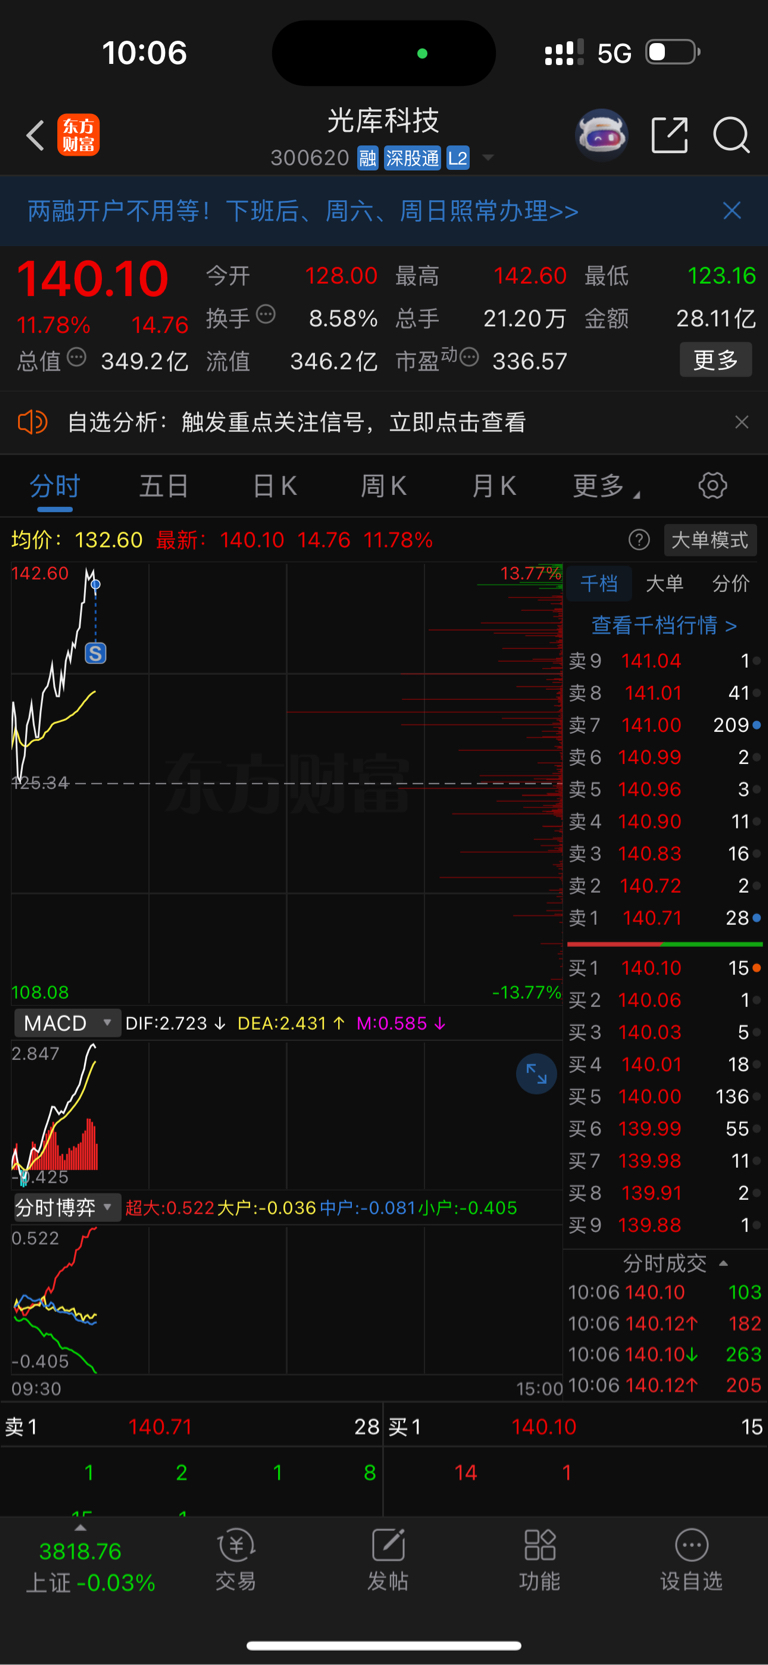
Task: Tap info icon beside 换手
Action: tap(266, 315)
